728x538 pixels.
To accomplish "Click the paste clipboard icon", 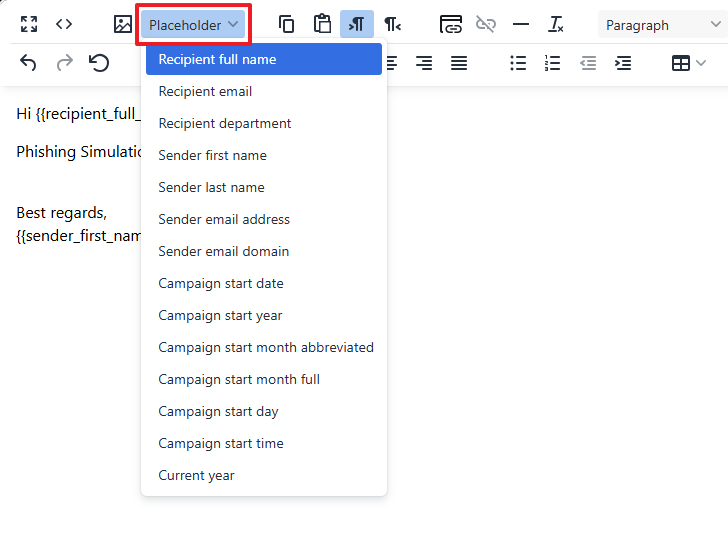I will (x=322, y=24).
